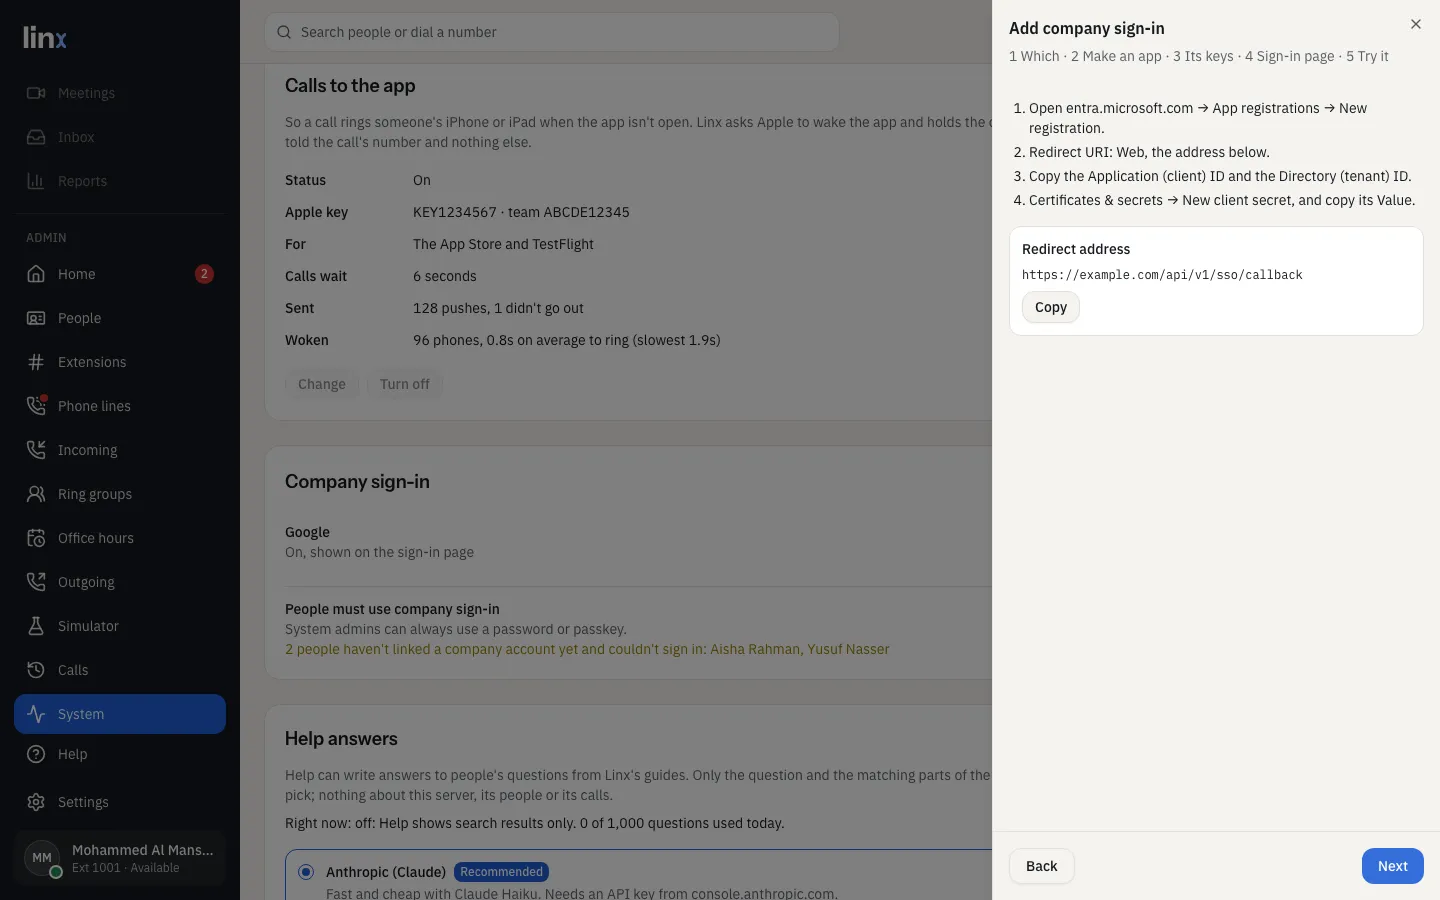Click the linx logo

[45, 37]
